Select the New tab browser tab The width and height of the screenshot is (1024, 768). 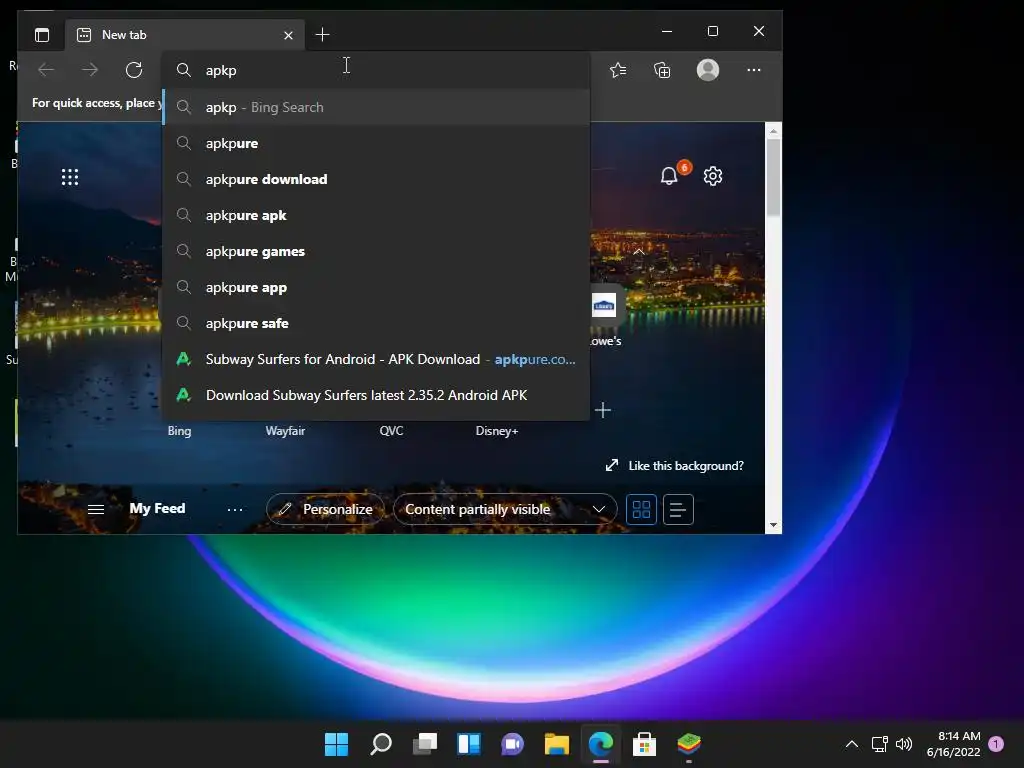185,35
